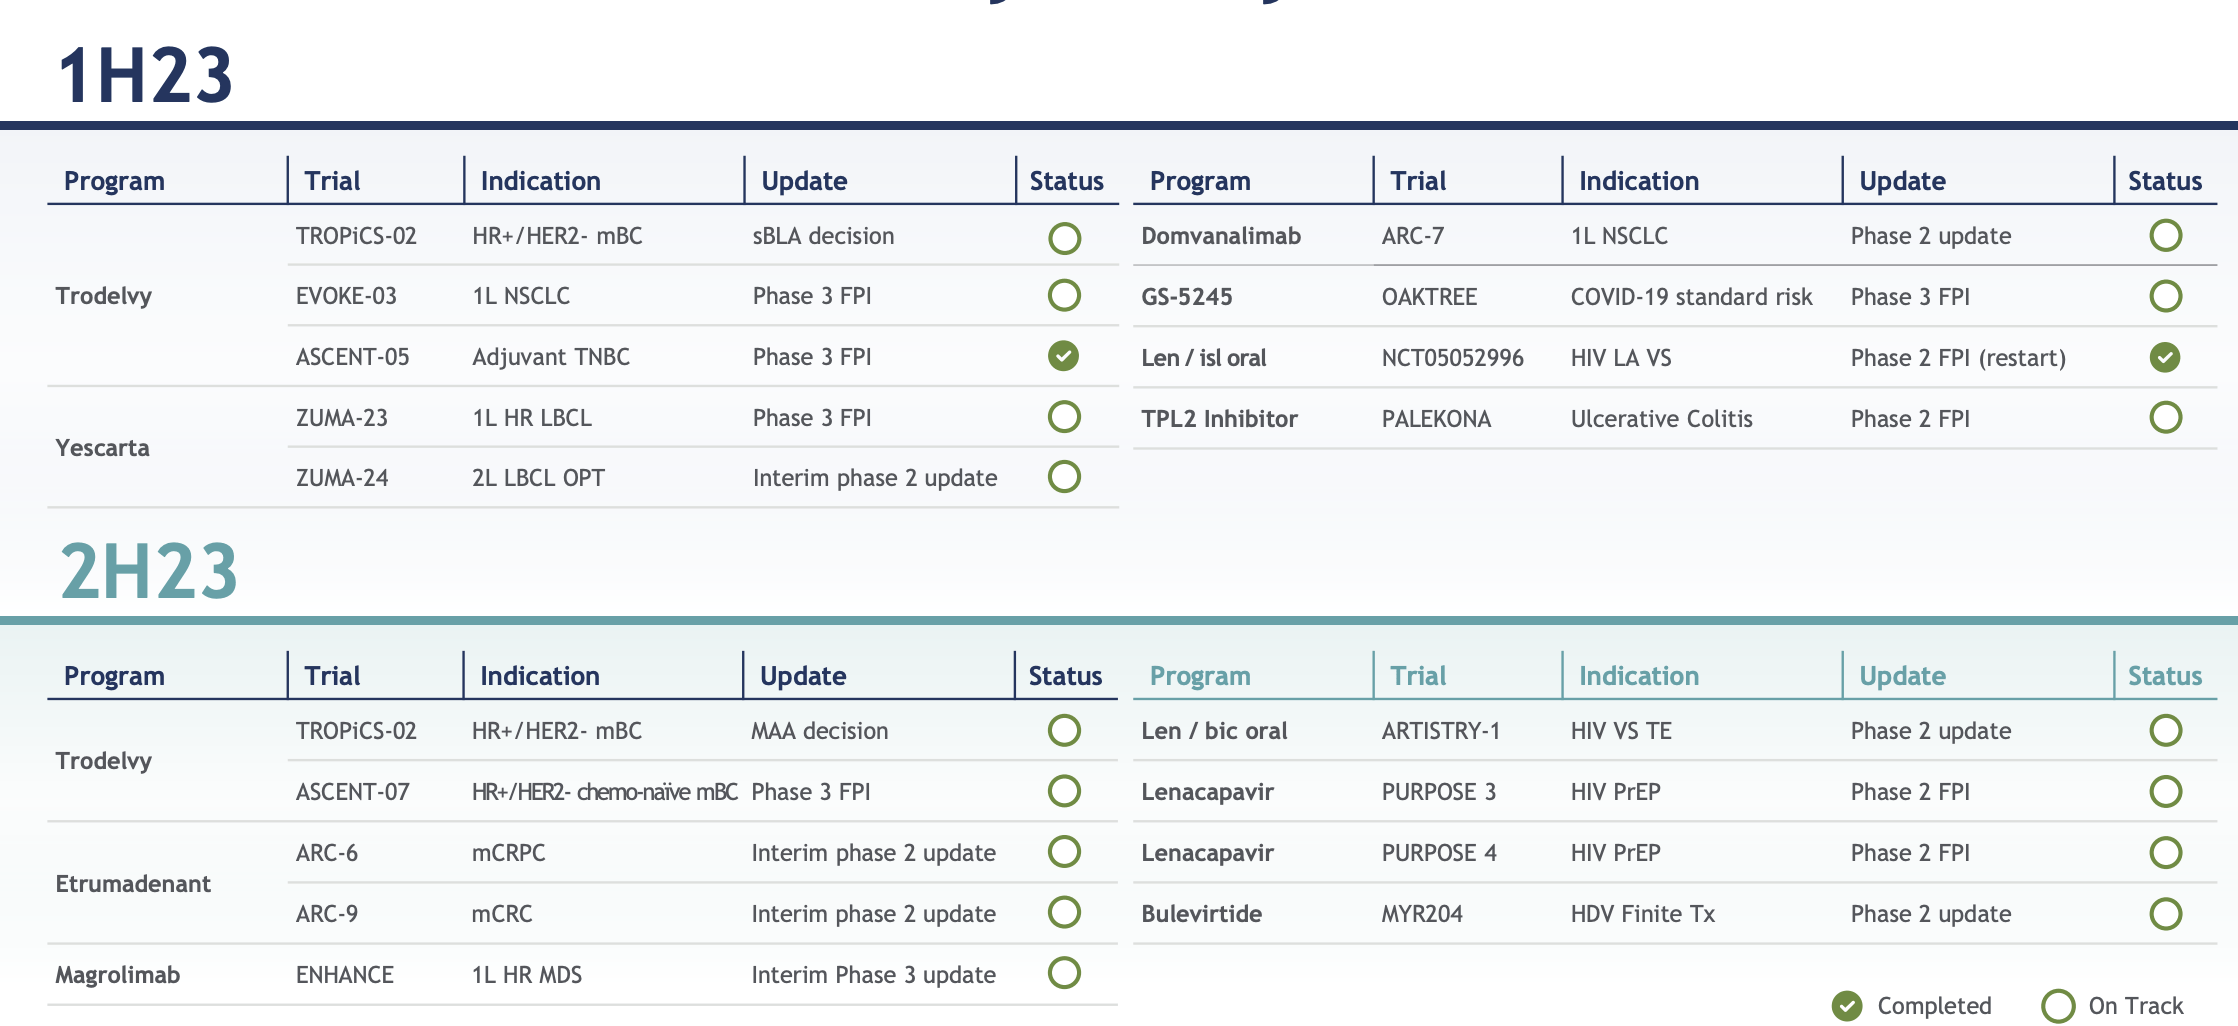Click the status circle for ZUMA-24
Screen dimensions: 2238x1026
tap(1063, 477)
